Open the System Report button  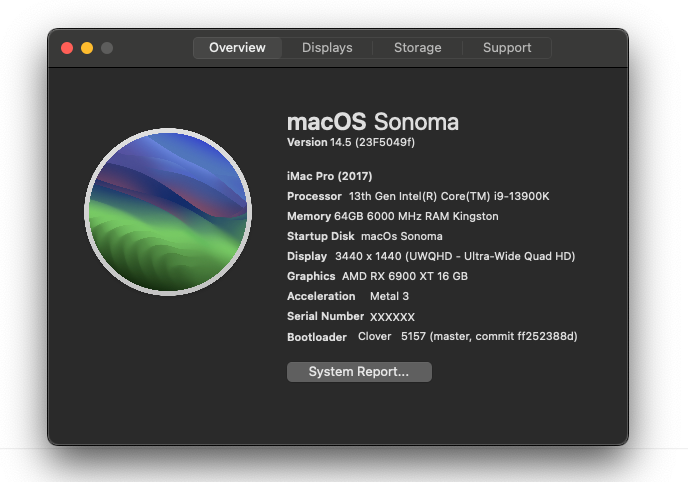(x=359, y=371)
